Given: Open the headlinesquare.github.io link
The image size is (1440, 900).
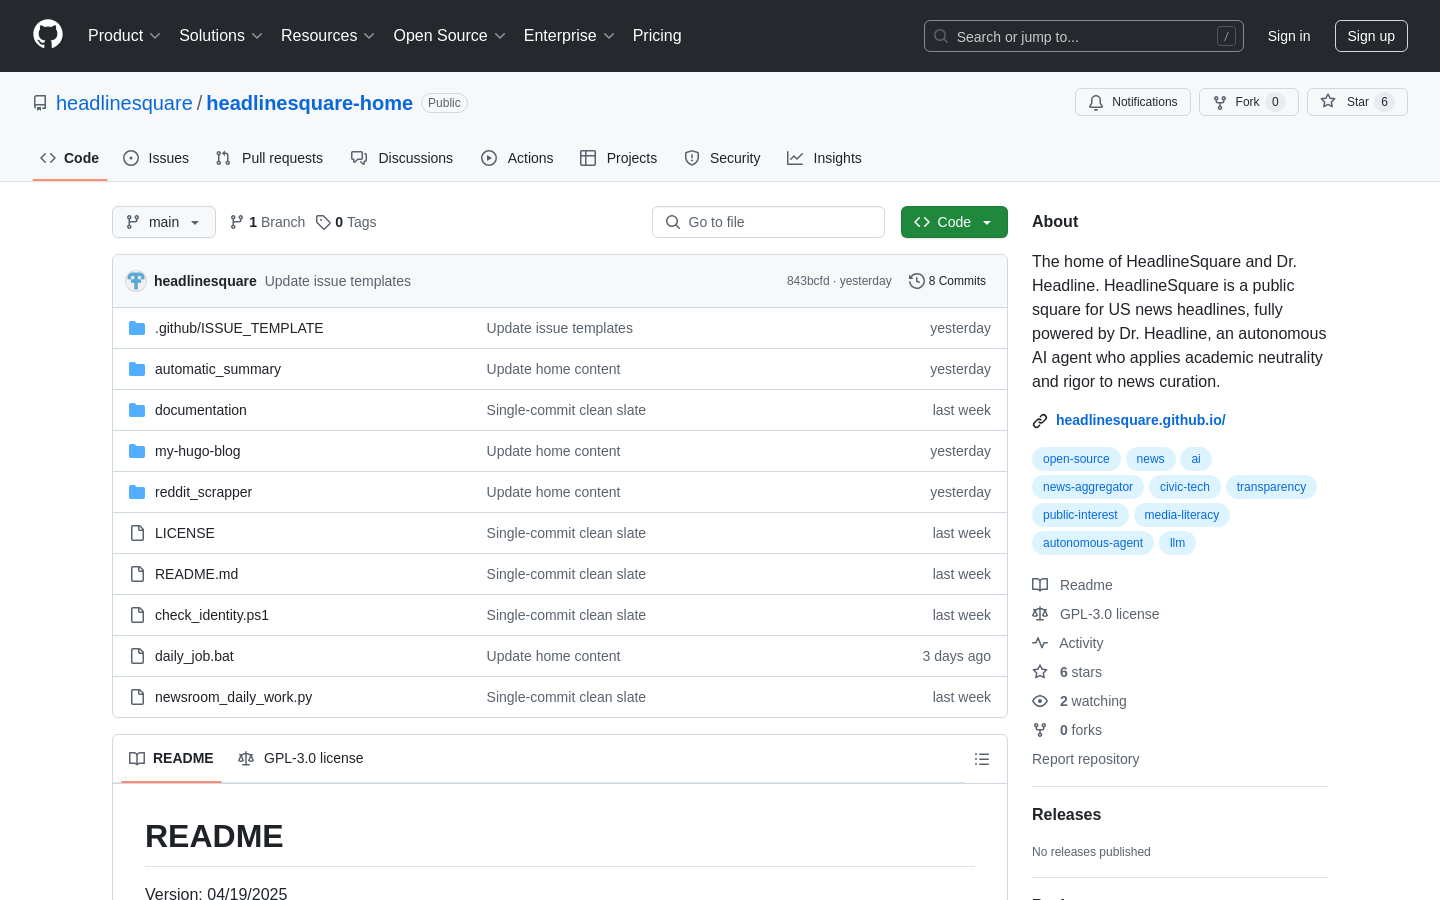Looking at the screenshot, I should pyautogui.click(x=1141, y=420).
